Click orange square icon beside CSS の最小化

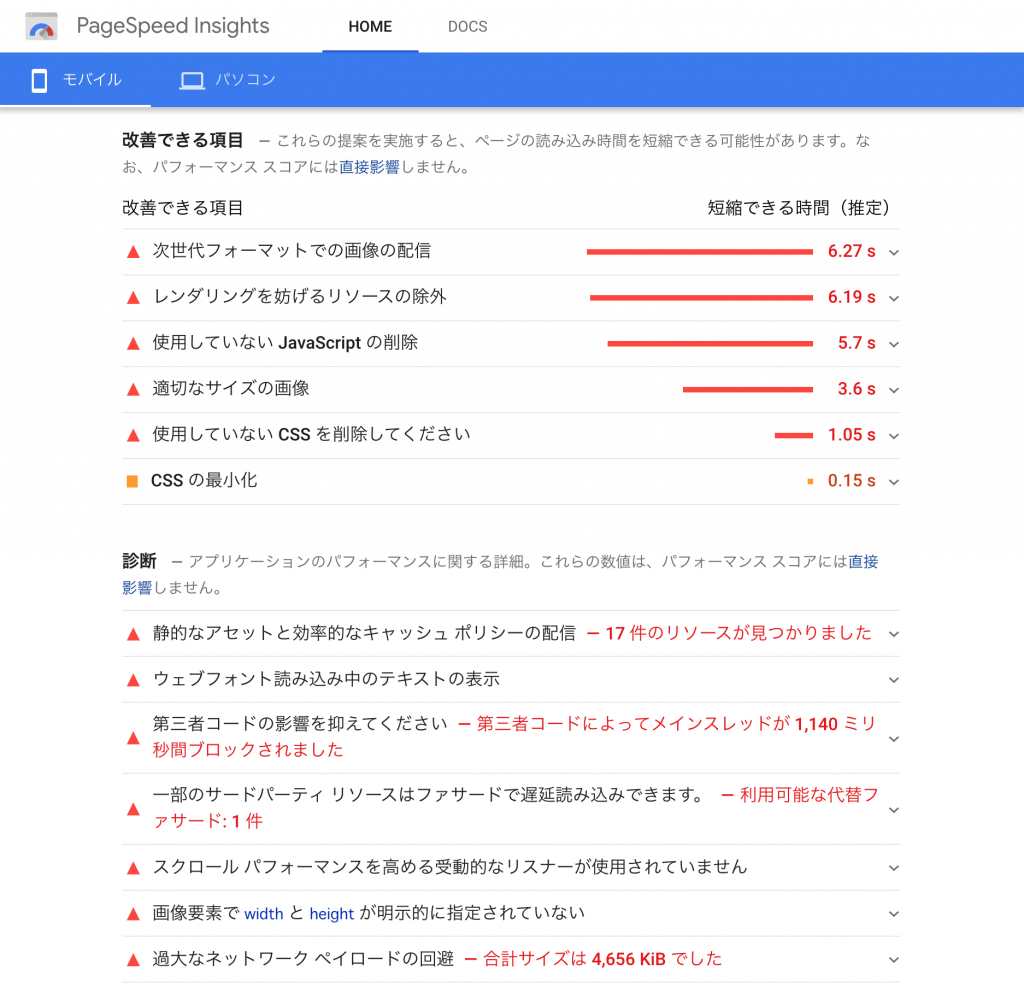click(132, 481)
